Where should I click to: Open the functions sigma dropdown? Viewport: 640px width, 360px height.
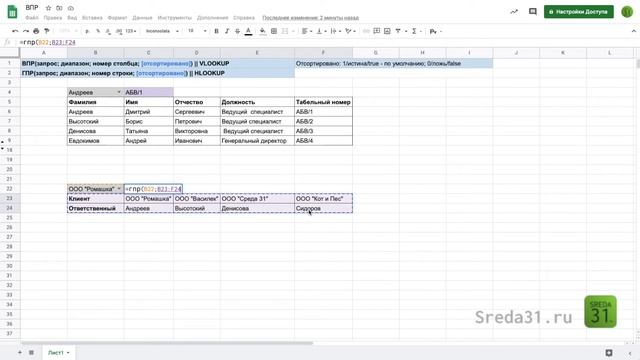click(416, 31)
